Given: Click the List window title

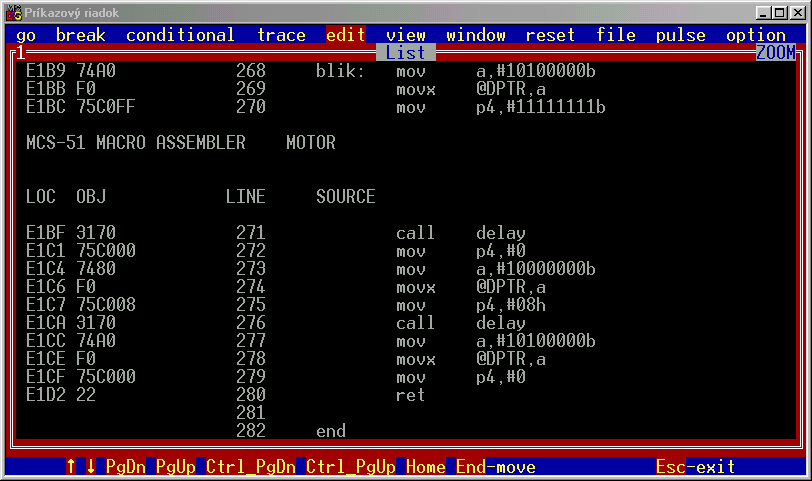Looking at the screenshot, I should [405, 53].
